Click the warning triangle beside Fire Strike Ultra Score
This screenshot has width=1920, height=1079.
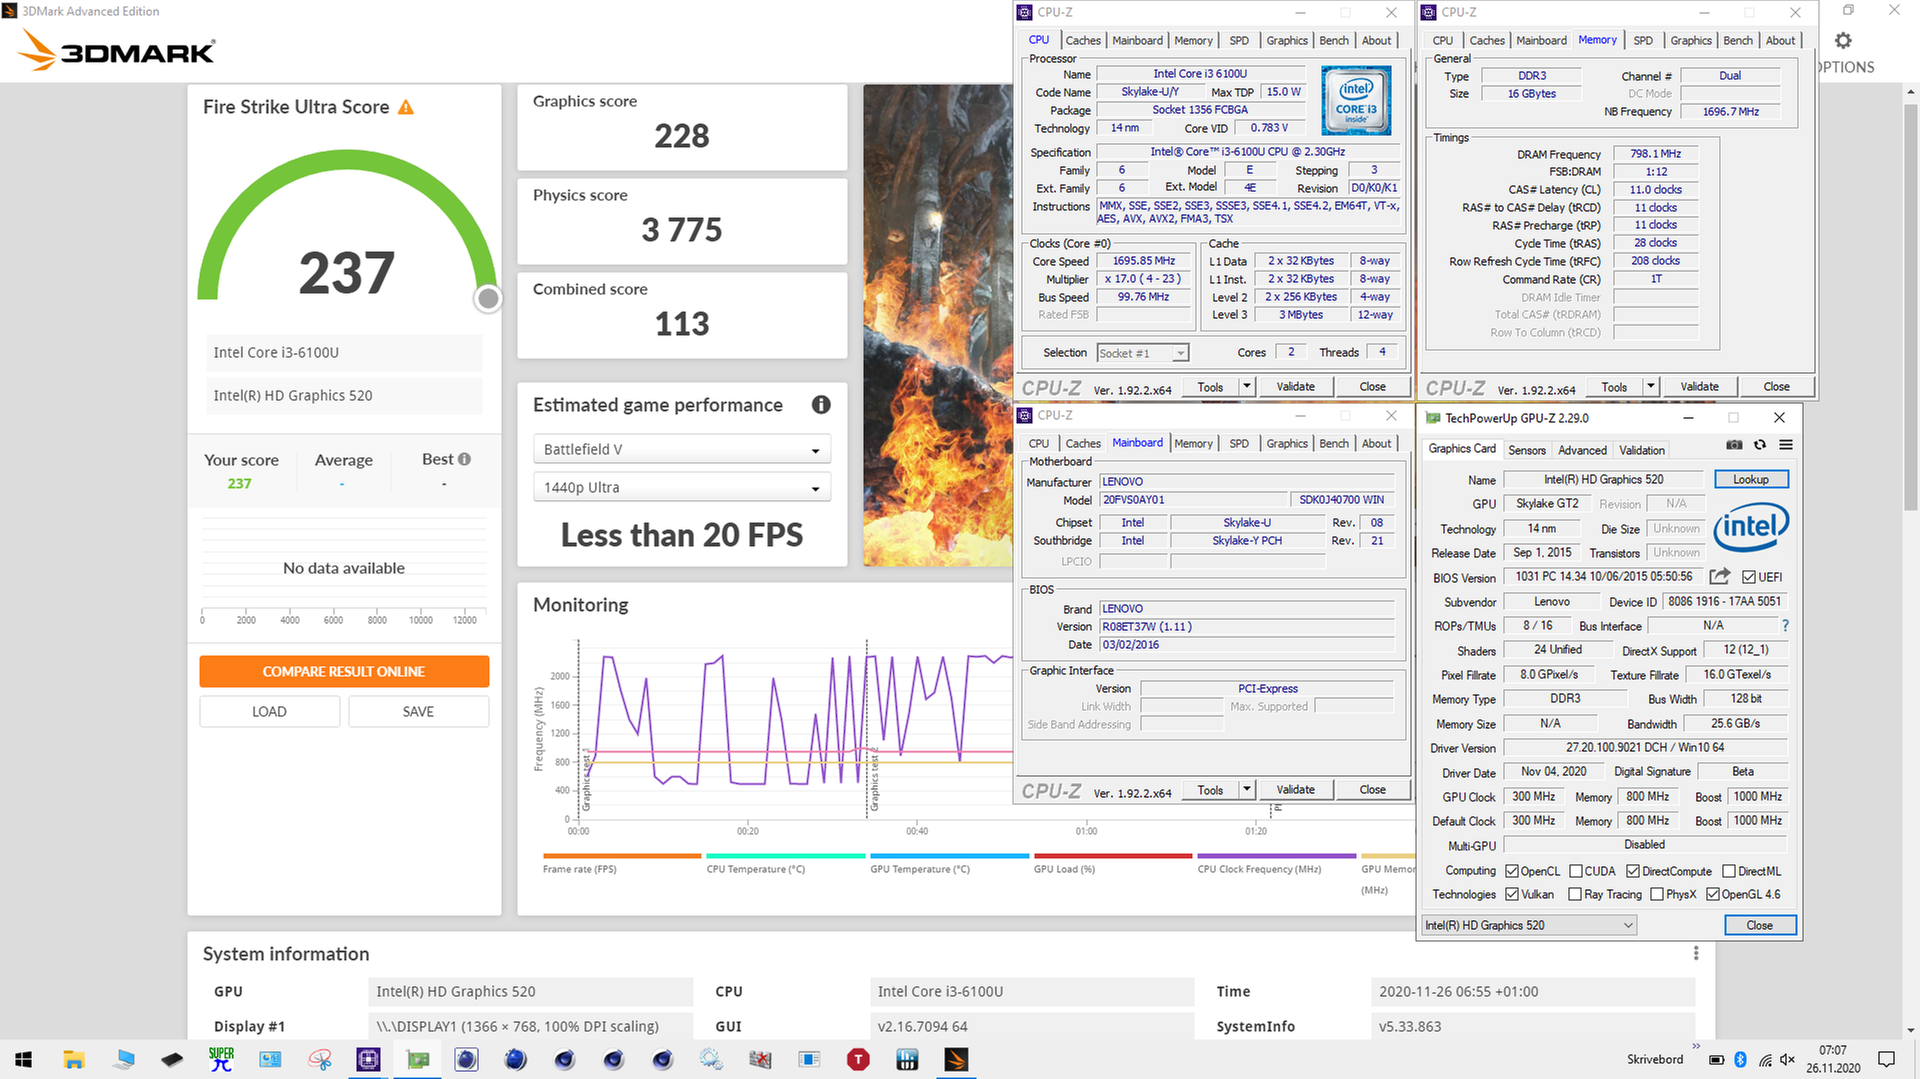(x=406, y=107)
